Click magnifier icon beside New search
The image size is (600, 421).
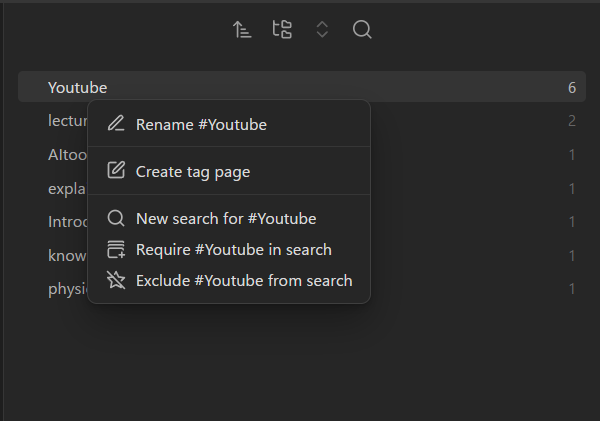(x=116, y=219)
